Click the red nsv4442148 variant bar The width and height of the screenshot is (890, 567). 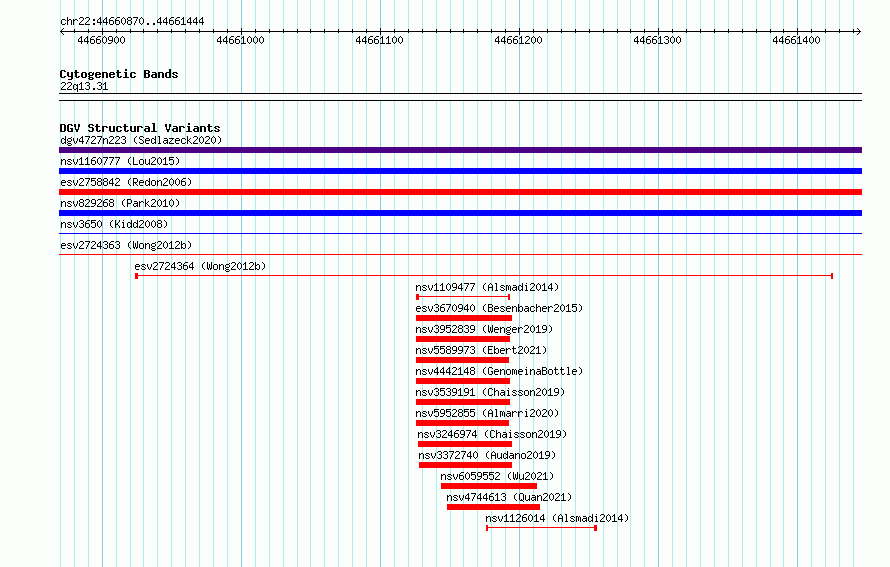click(463, 381)
